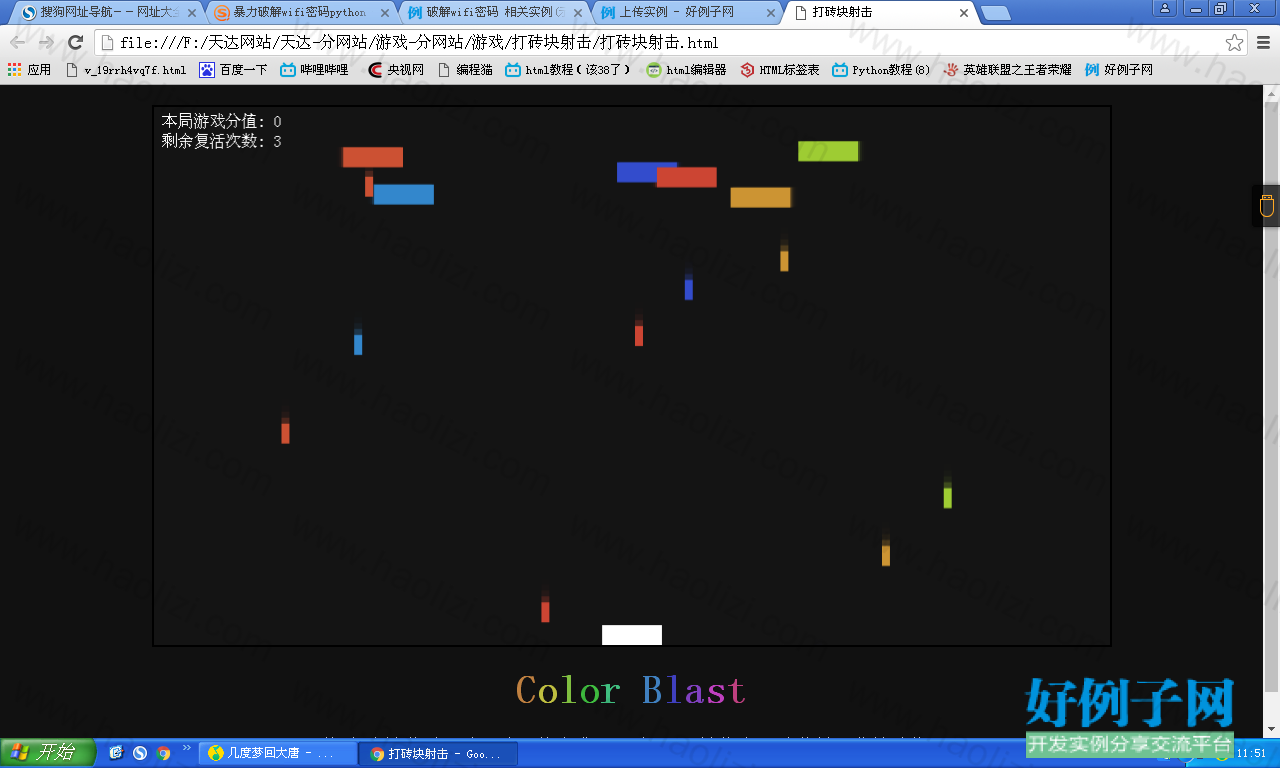Click the 本局游戏分值 score text
Image resolution: width=1280 pixels, height=768 pixels.
[222, 122]
